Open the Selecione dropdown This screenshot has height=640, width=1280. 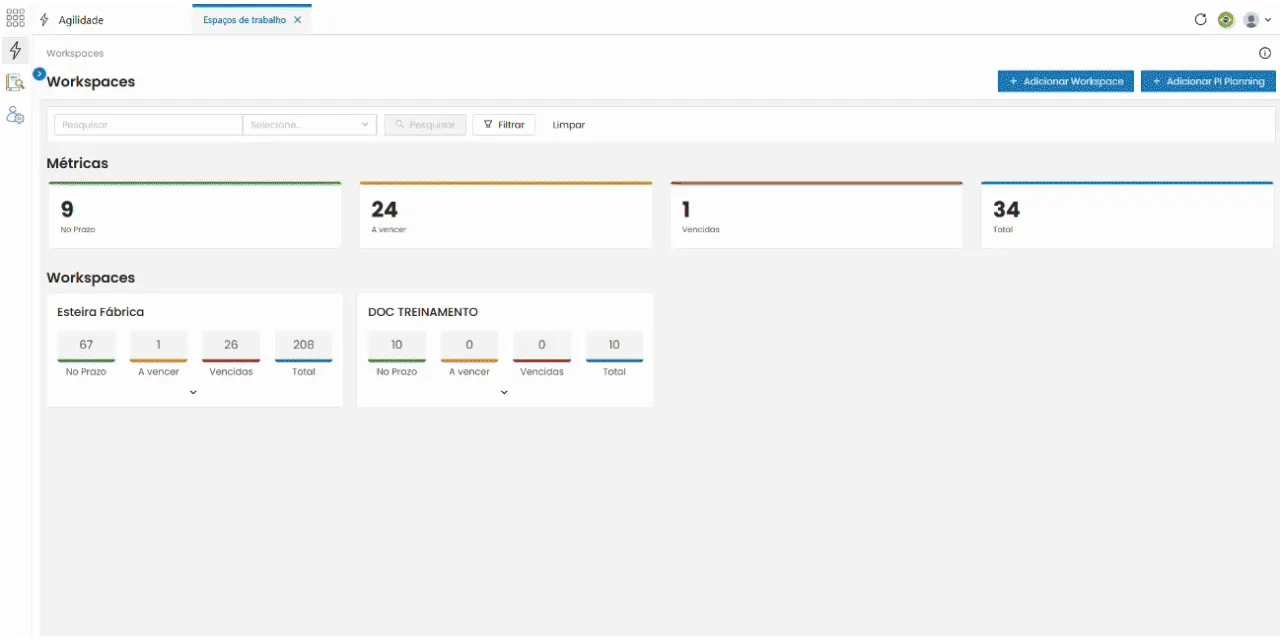pos(310,125)
